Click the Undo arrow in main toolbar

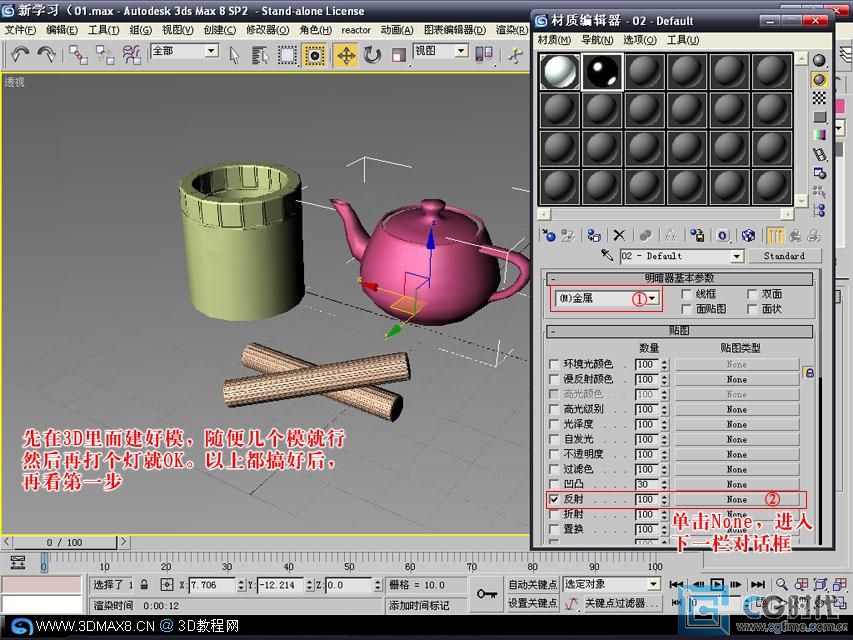coord(20,54)
